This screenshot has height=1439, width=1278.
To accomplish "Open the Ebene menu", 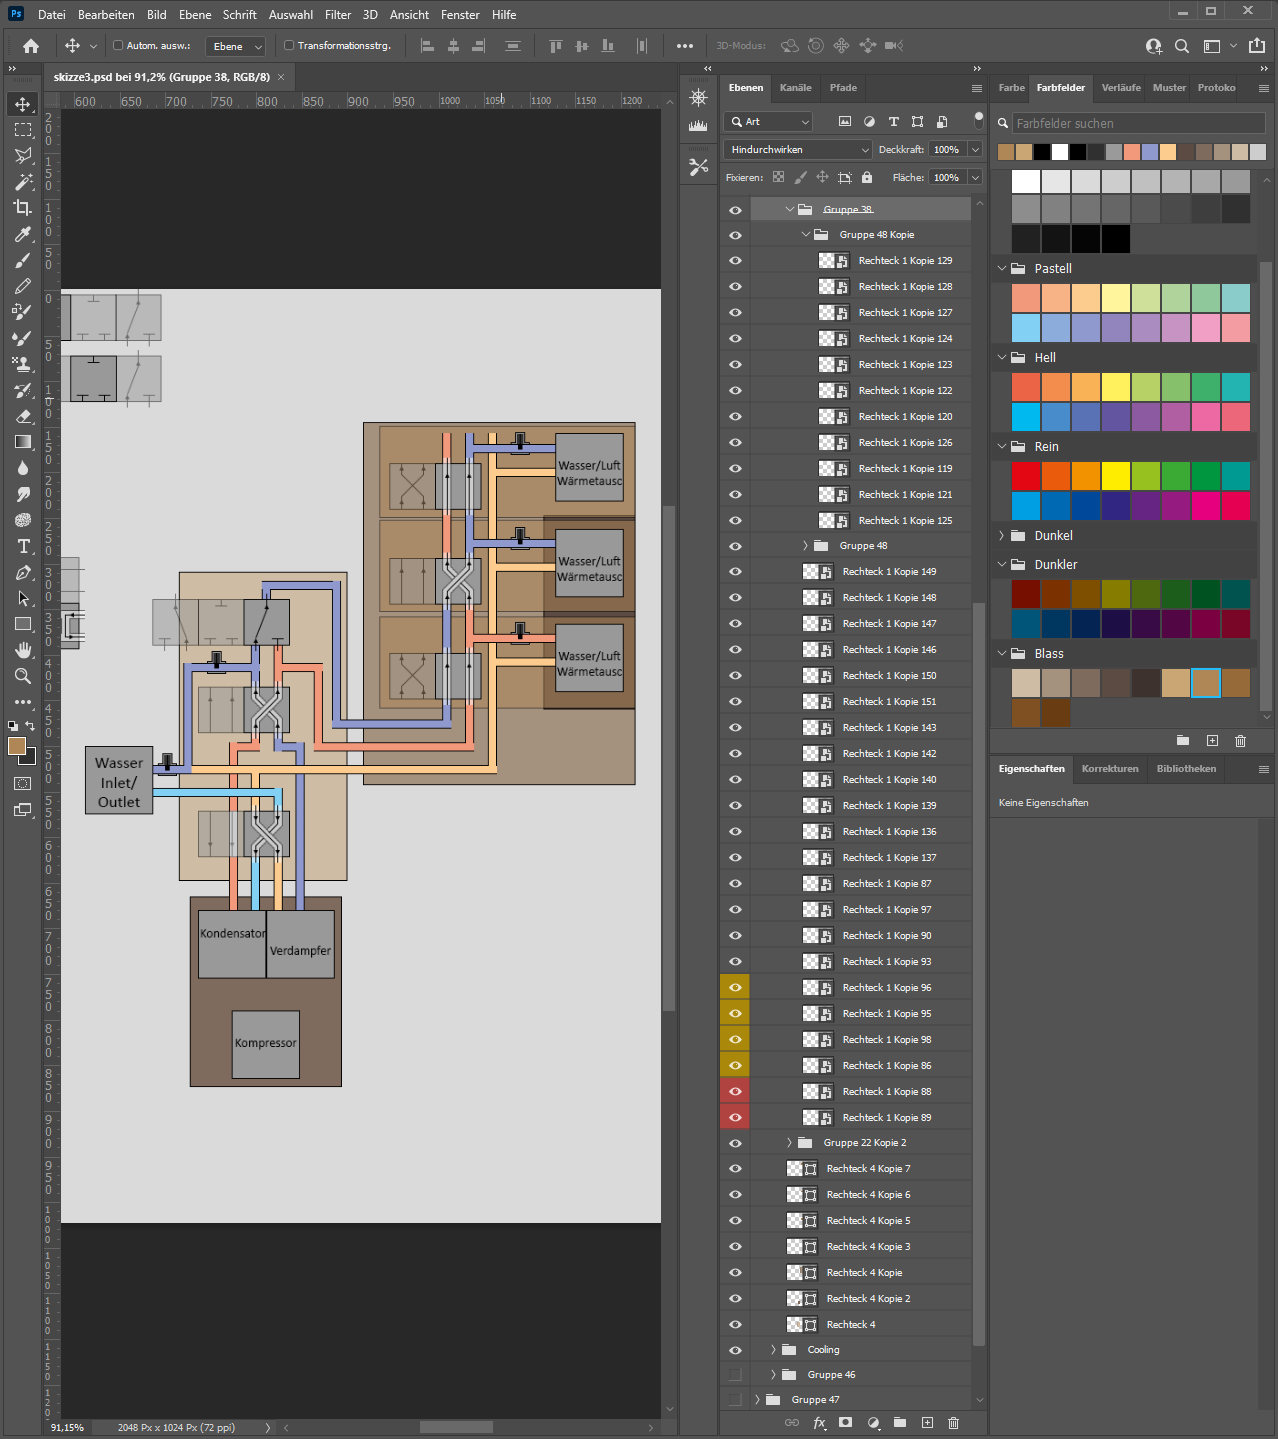I will pyautogui.click(x=195, y=15).
